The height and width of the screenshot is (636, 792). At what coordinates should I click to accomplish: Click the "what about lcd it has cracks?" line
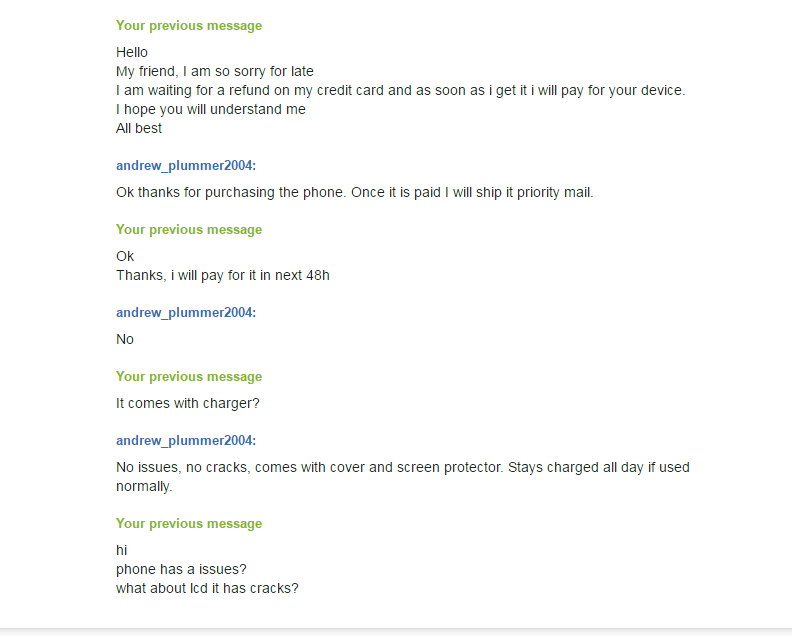click(x=207, y=588)
